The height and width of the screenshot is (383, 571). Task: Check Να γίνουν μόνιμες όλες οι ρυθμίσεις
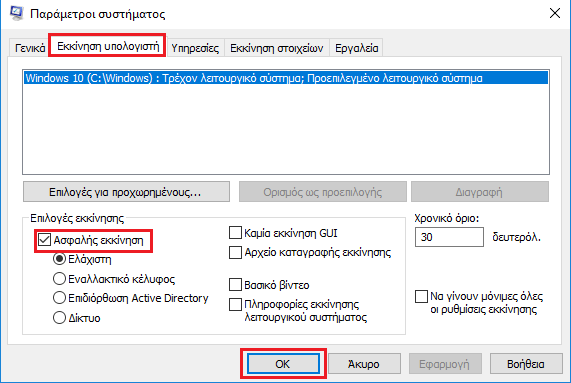(x=421, y=296)
